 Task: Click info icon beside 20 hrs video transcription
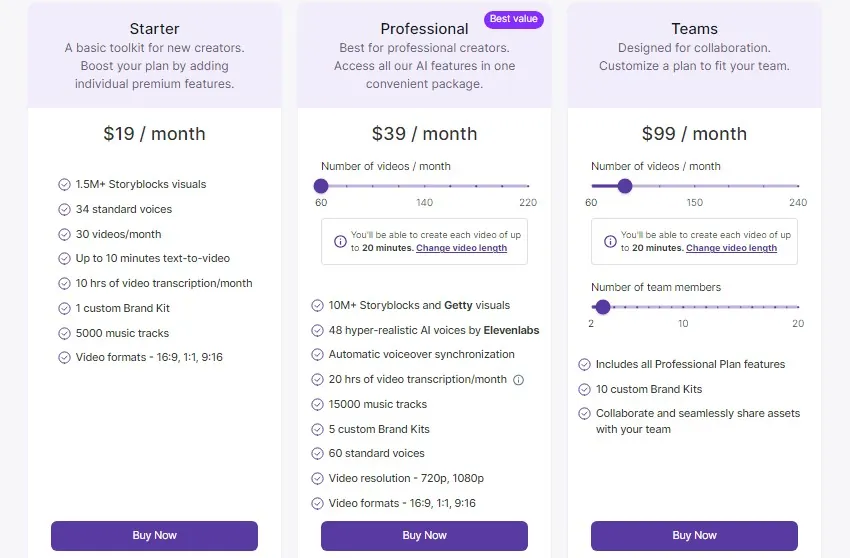coord(518,380)
